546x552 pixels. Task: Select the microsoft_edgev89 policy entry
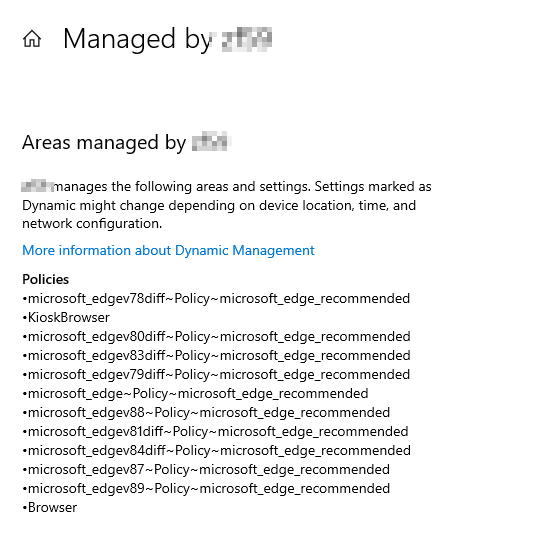pos(206,489)
